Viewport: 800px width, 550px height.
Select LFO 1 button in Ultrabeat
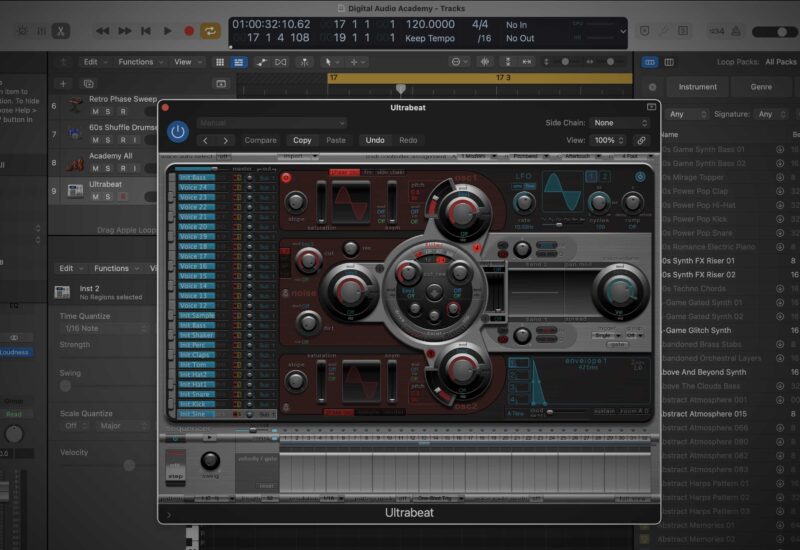tap(591, 177)
